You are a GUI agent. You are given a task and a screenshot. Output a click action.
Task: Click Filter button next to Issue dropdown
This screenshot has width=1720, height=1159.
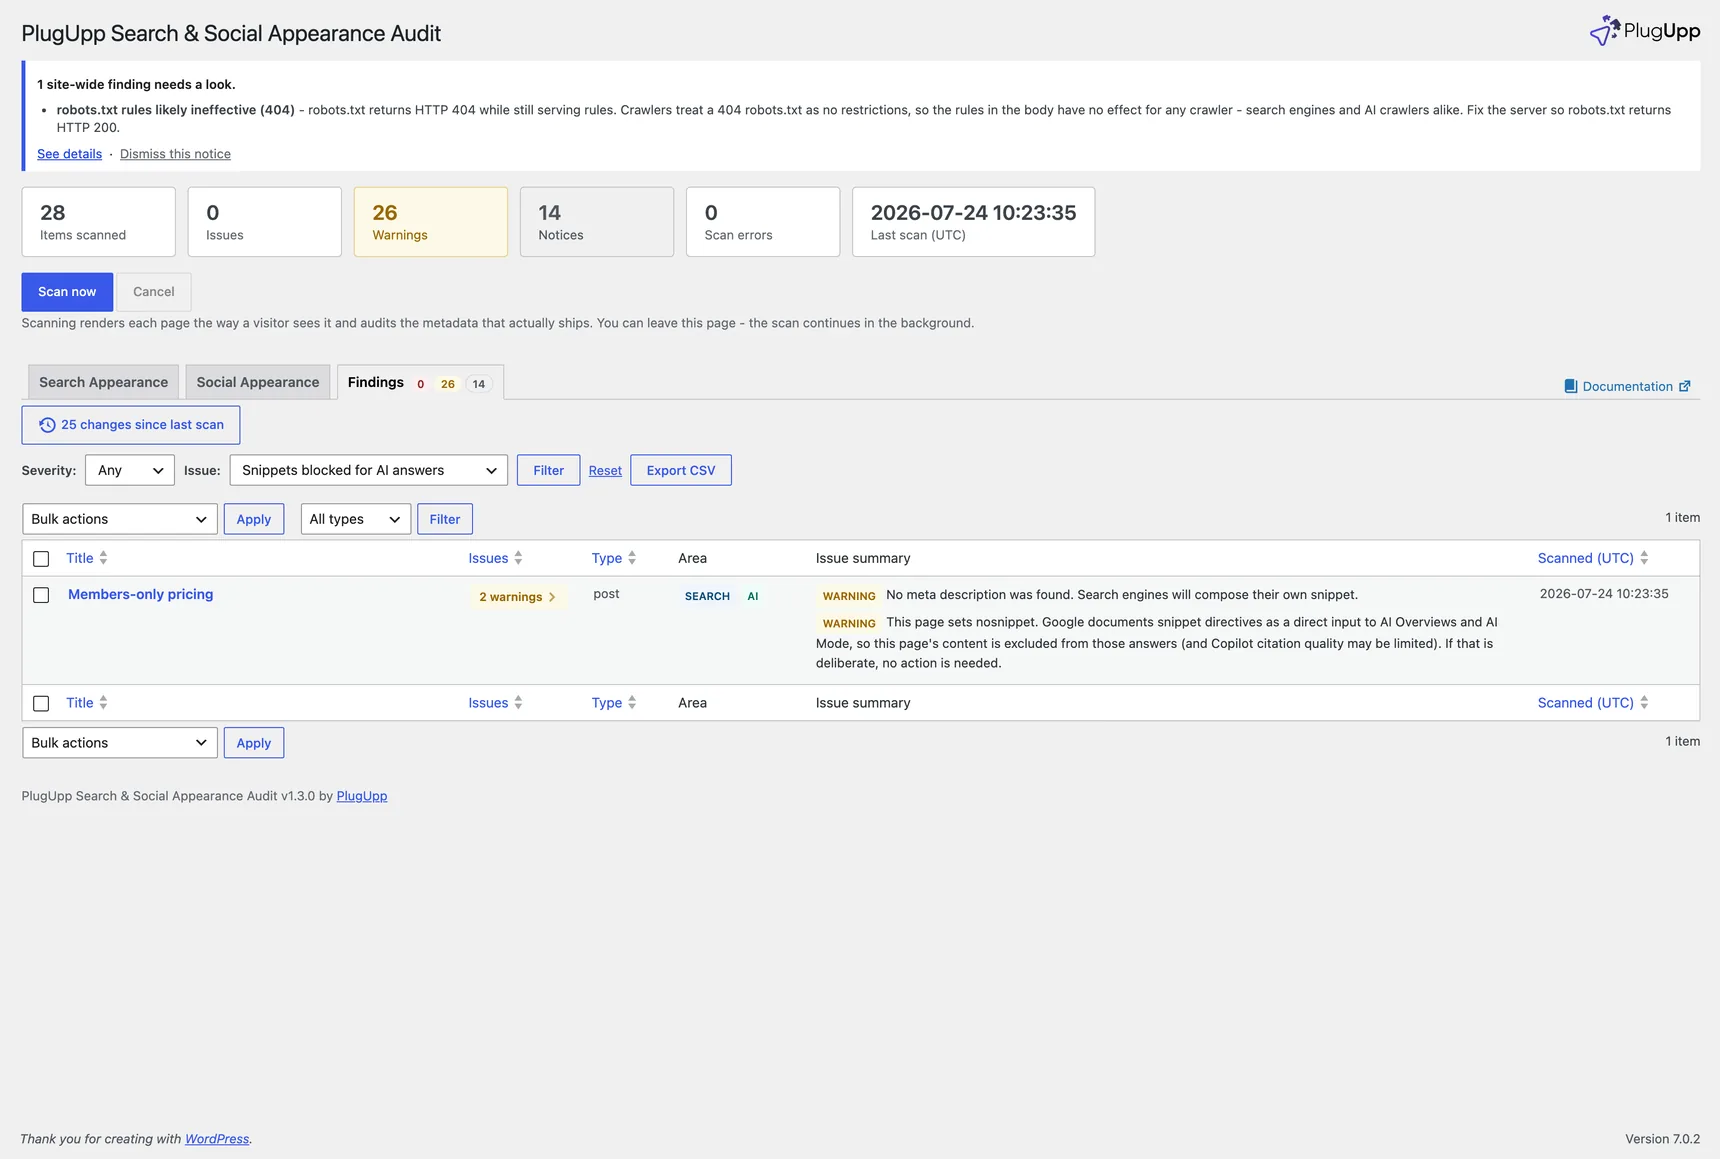pos(548,470)
